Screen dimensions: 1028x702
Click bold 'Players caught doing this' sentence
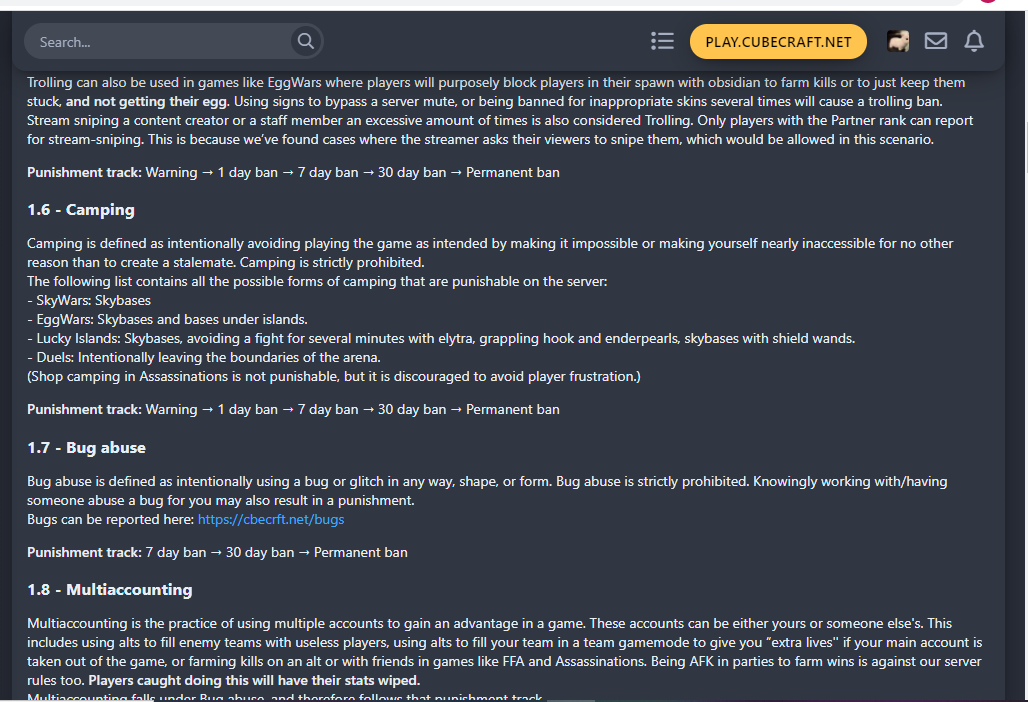coord(254,680)
